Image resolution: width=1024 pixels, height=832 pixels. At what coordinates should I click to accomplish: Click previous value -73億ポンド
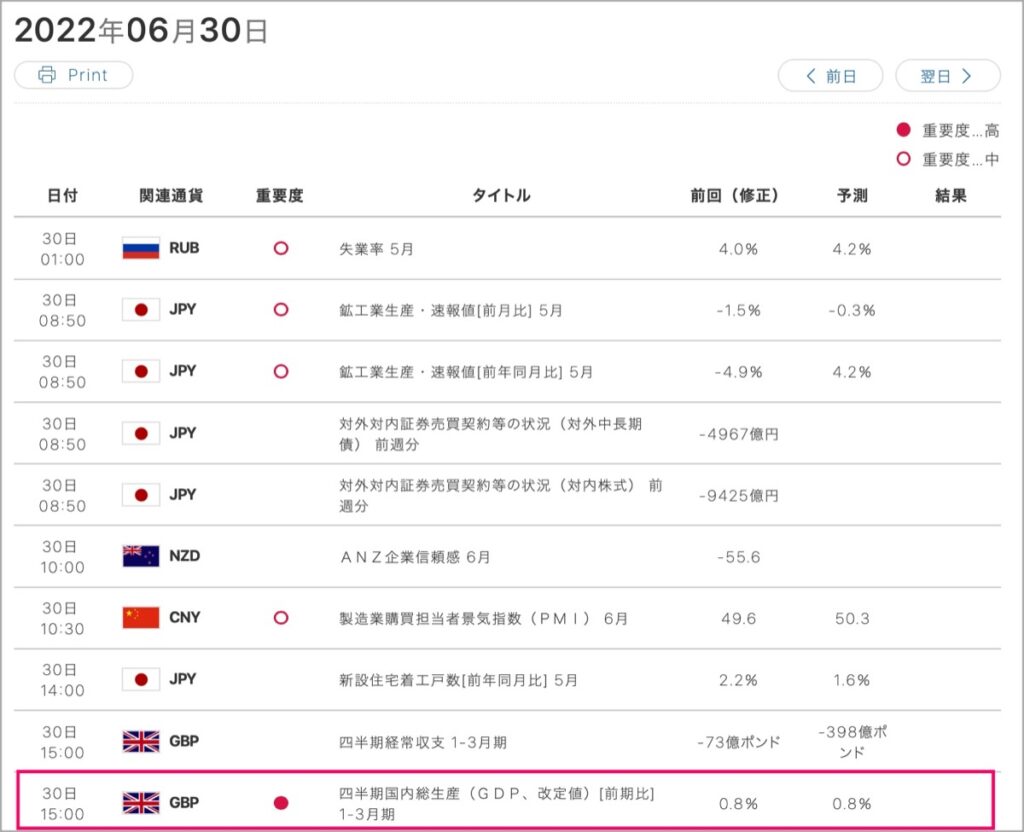[x=739, y=742]
